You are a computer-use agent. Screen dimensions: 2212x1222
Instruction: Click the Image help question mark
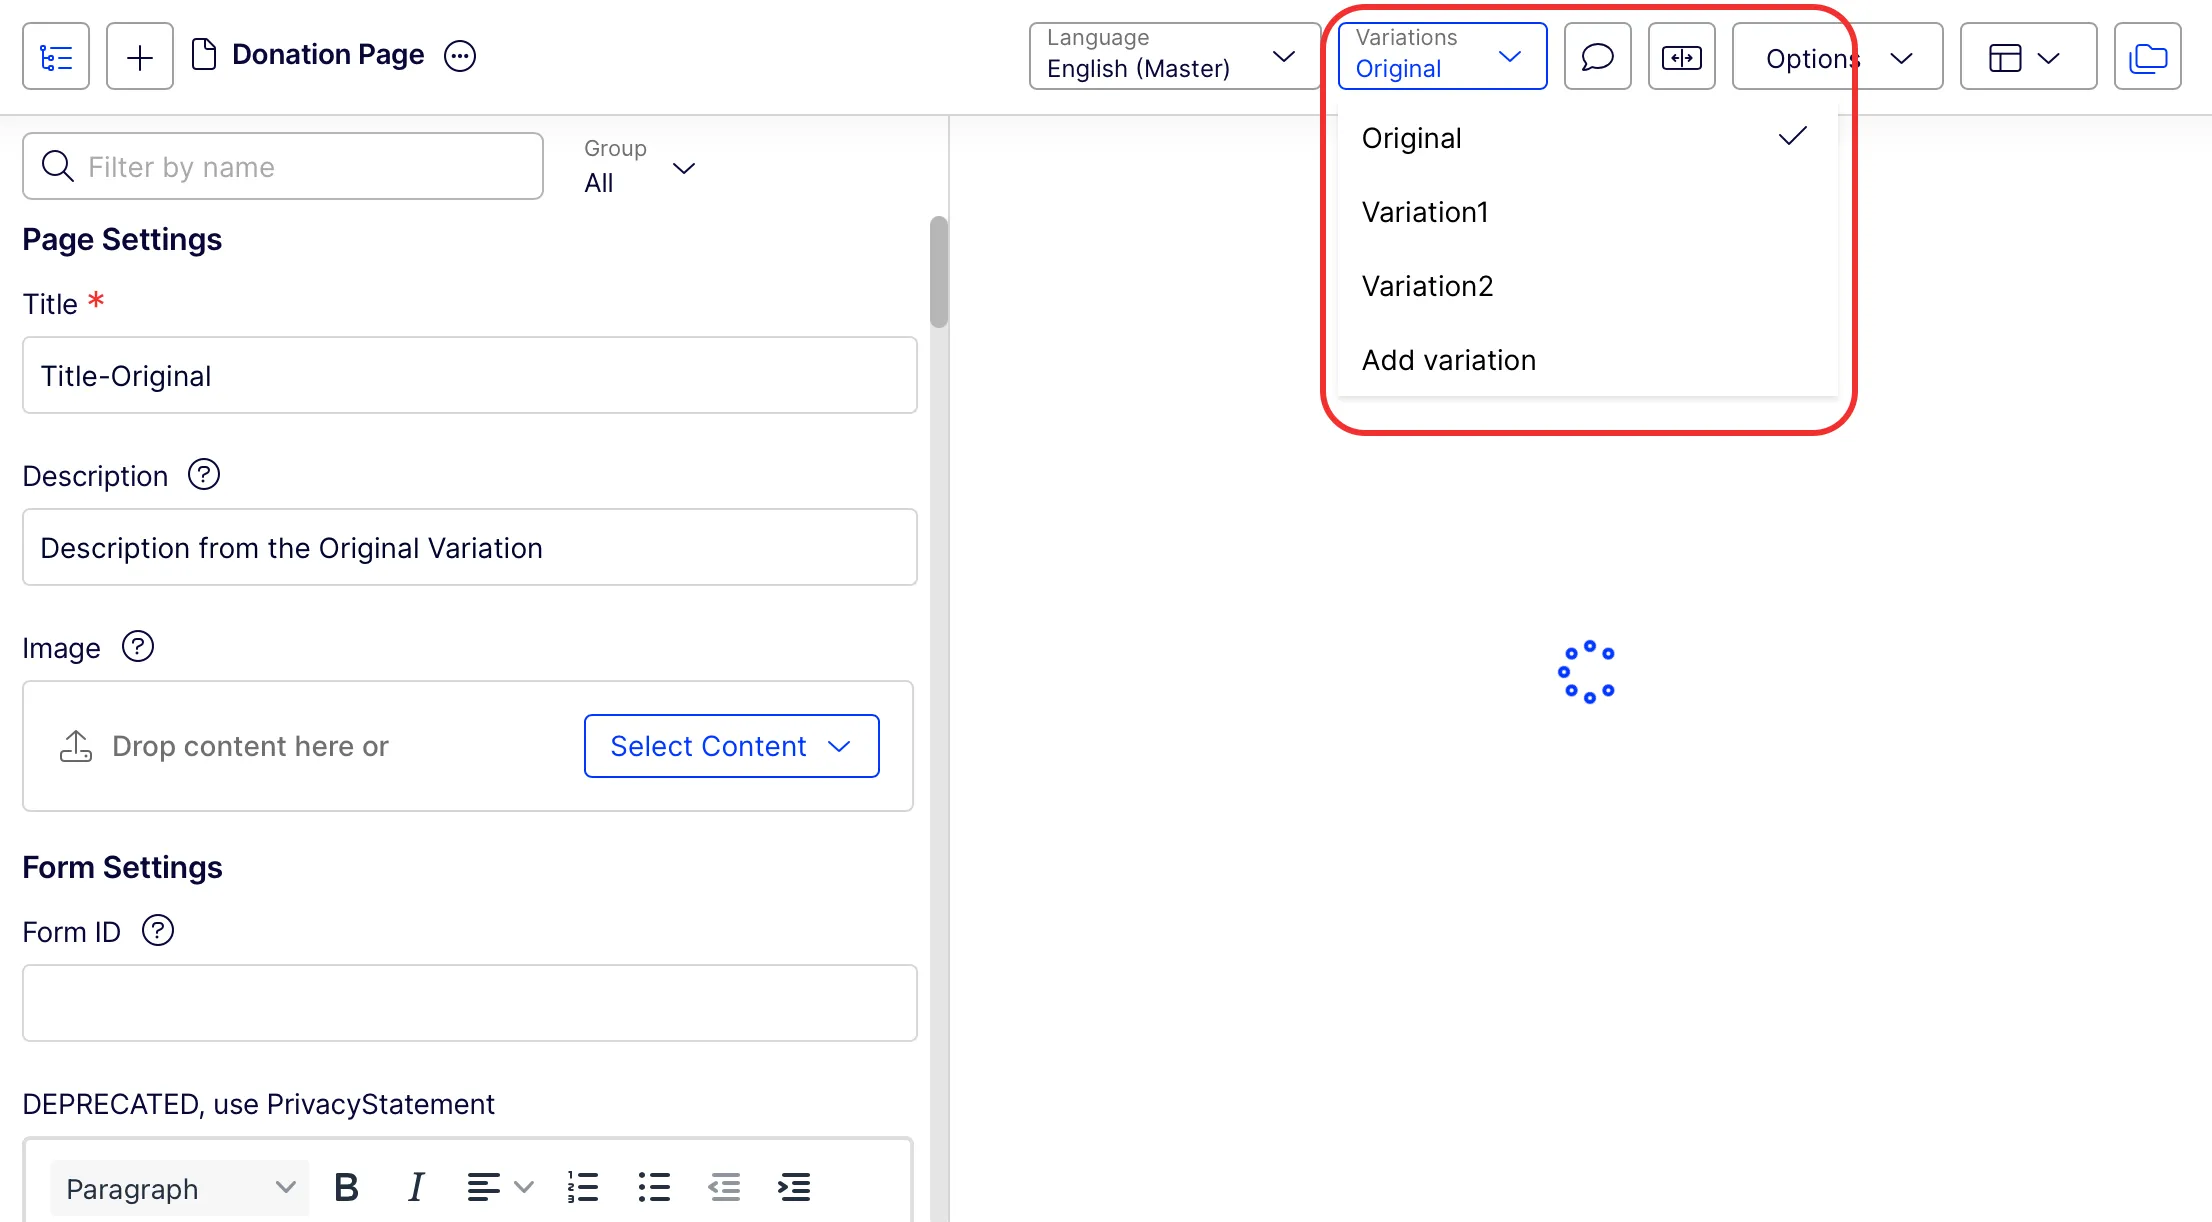click(x=138, y=646)
